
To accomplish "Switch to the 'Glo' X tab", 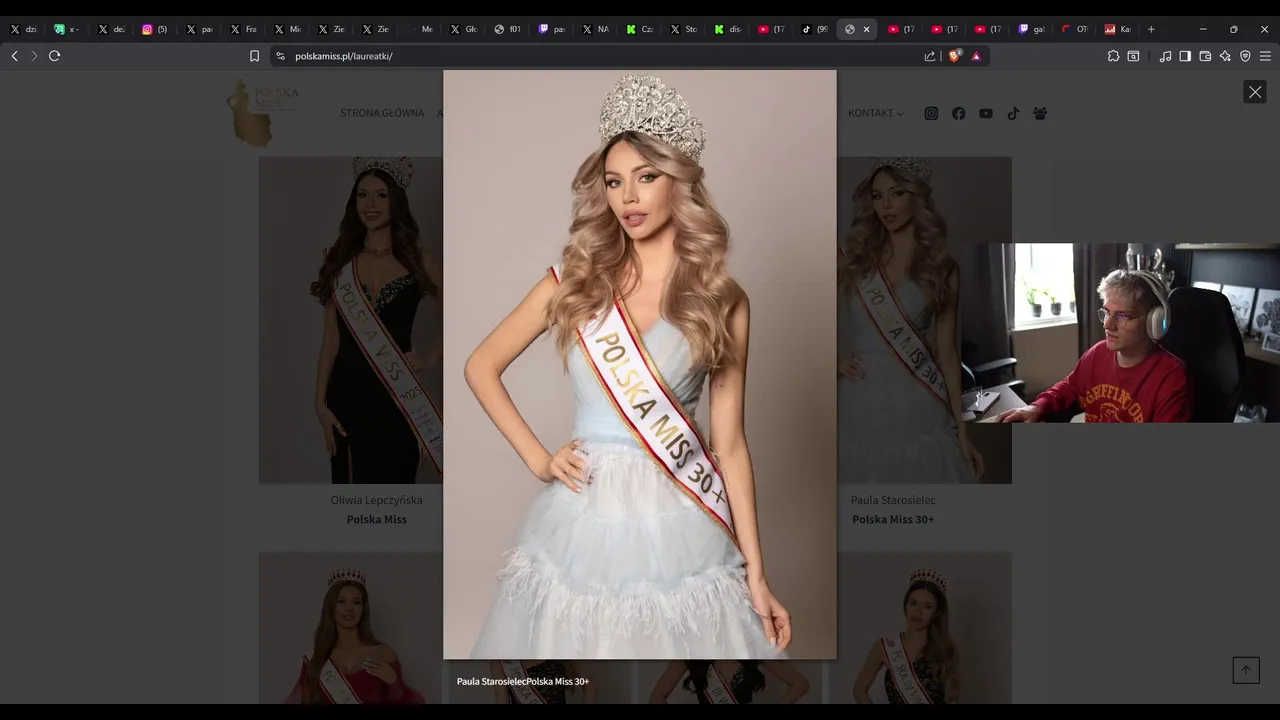I will click(464, 29).
